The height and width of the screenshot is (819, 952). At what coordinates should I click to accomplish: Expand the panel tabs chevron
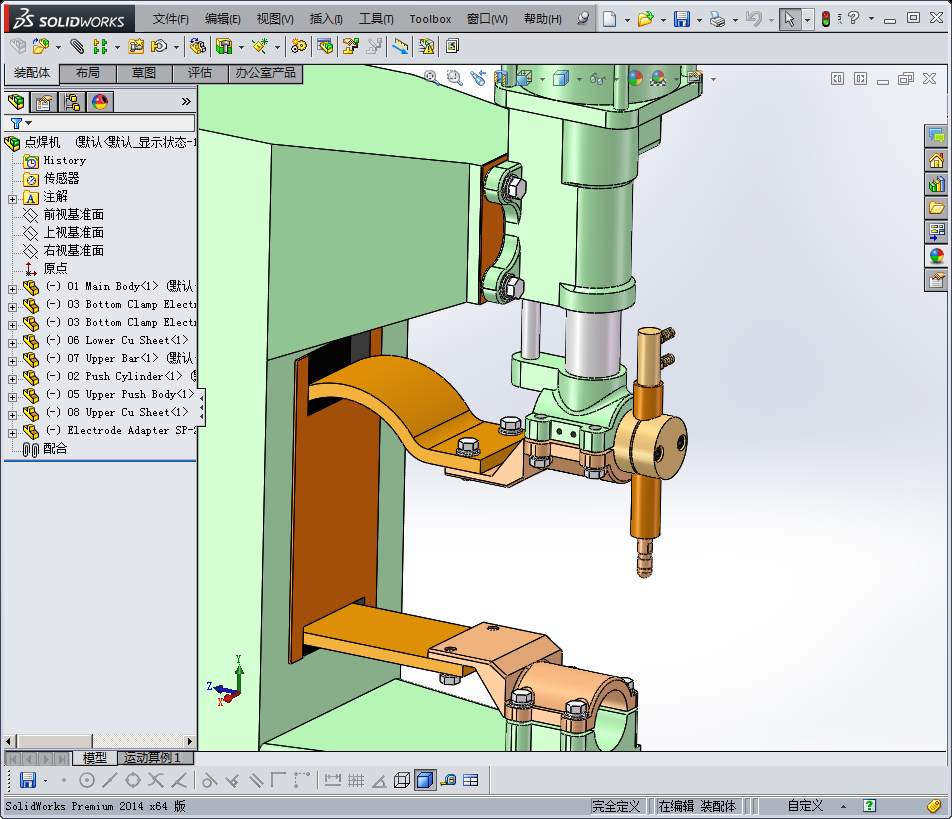click(x=186, y=102)
